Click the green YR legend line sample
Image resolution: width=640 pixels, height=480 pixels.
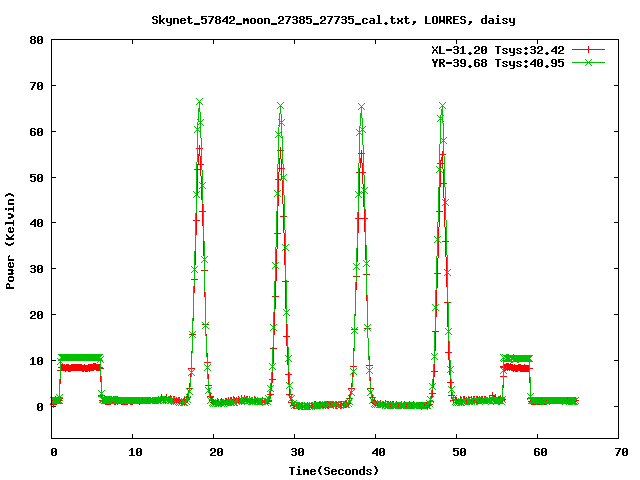588,62
